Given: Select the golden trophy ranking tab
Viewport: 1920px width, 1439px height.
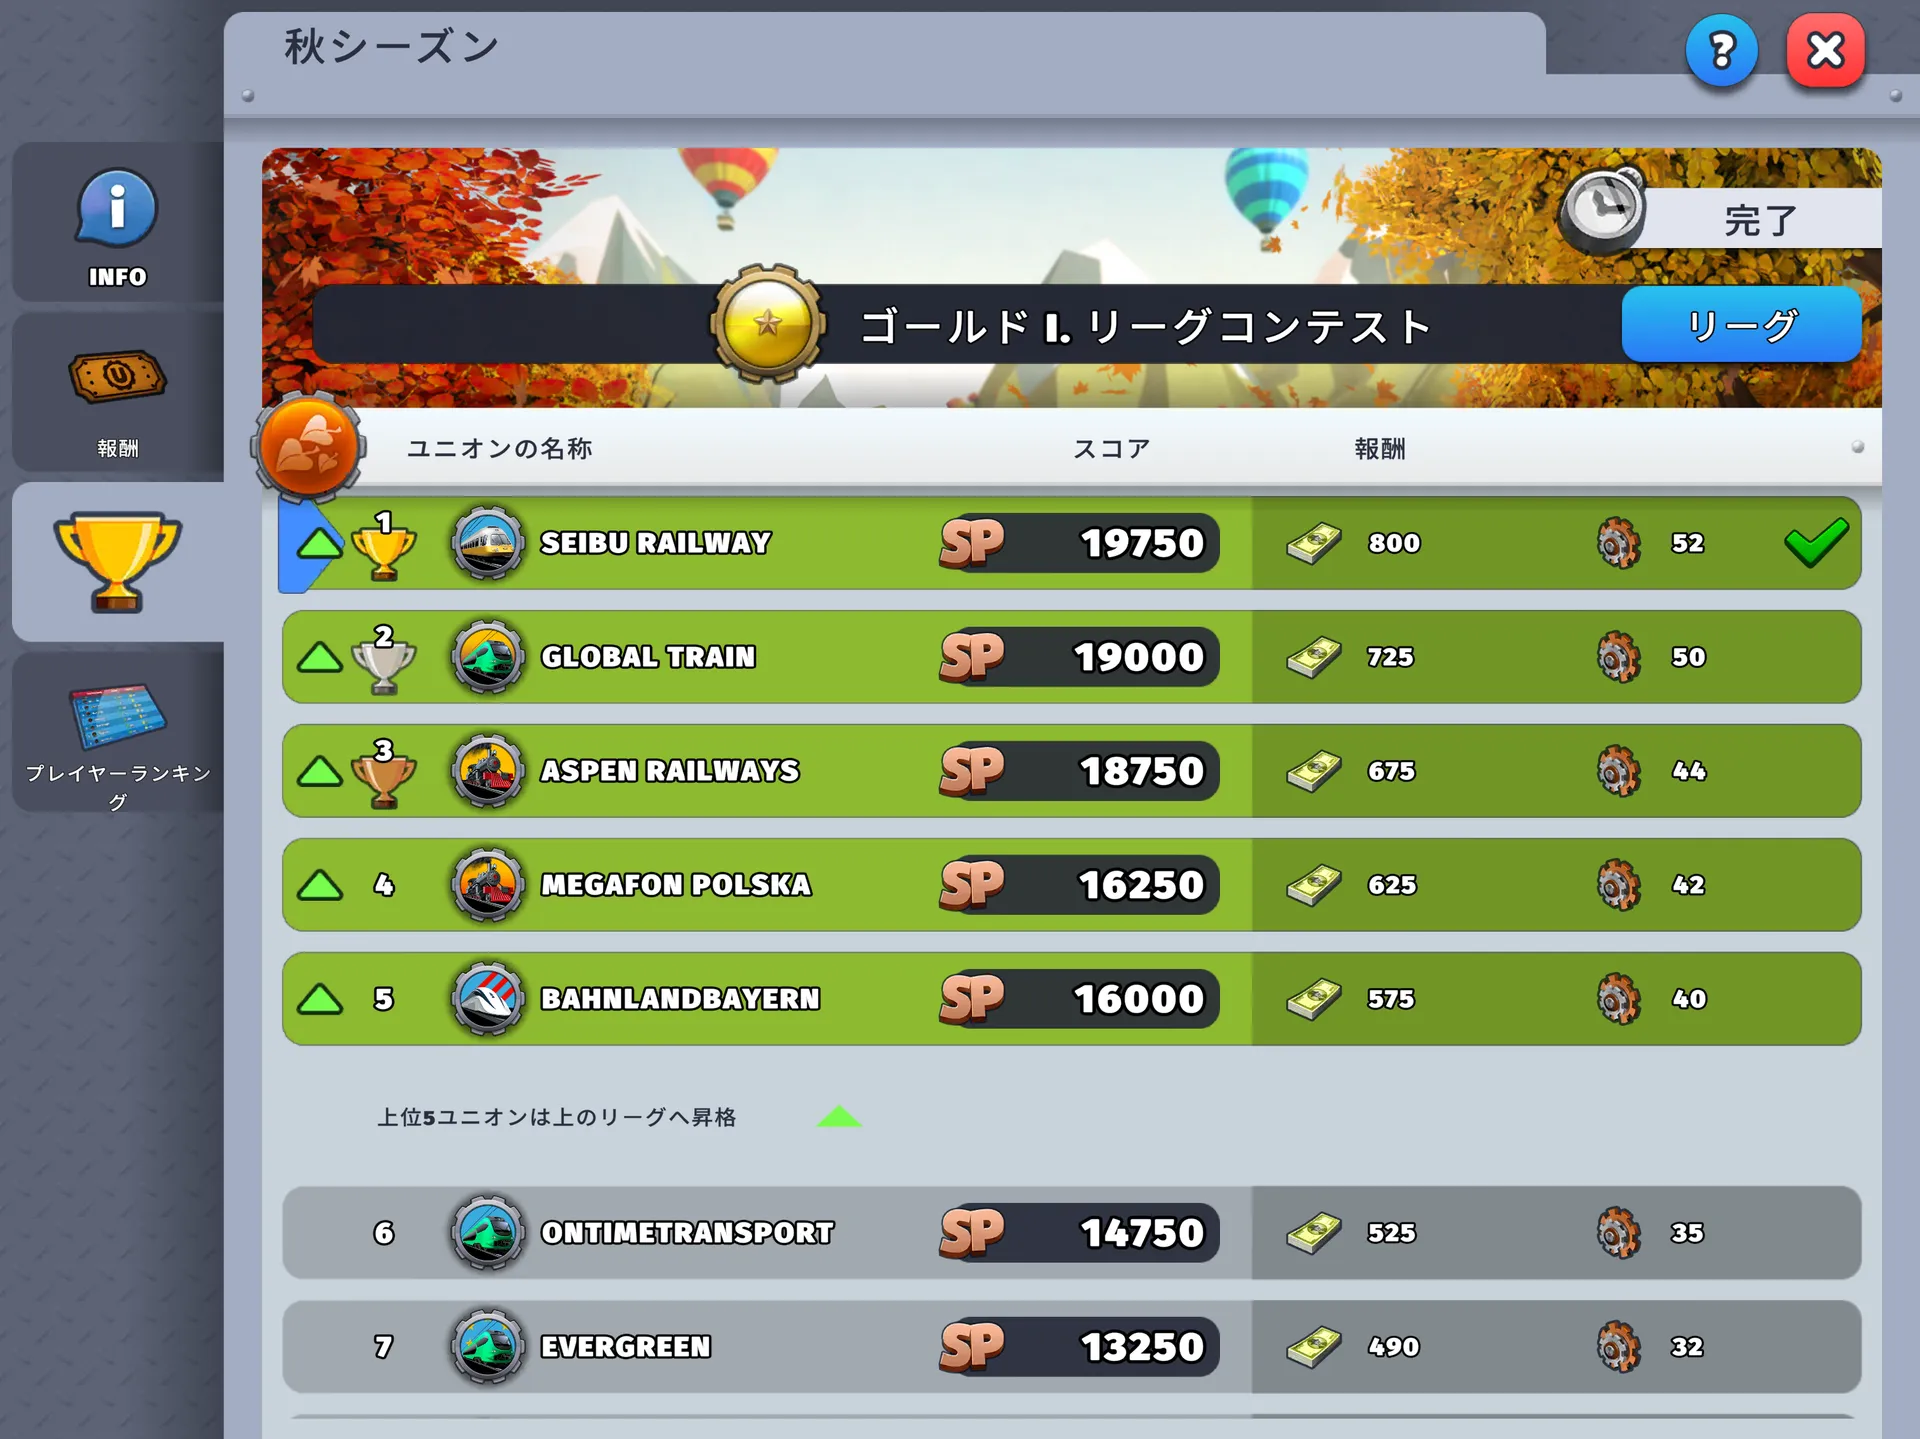Looking at the screenshot, I should tap(117, 562).
